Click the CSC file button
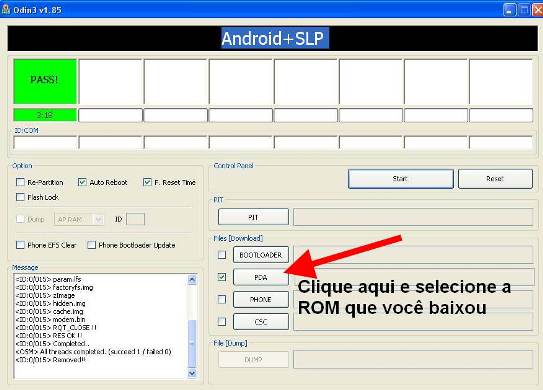The width and height of the screenshot is (543, 390). [261, 322]
